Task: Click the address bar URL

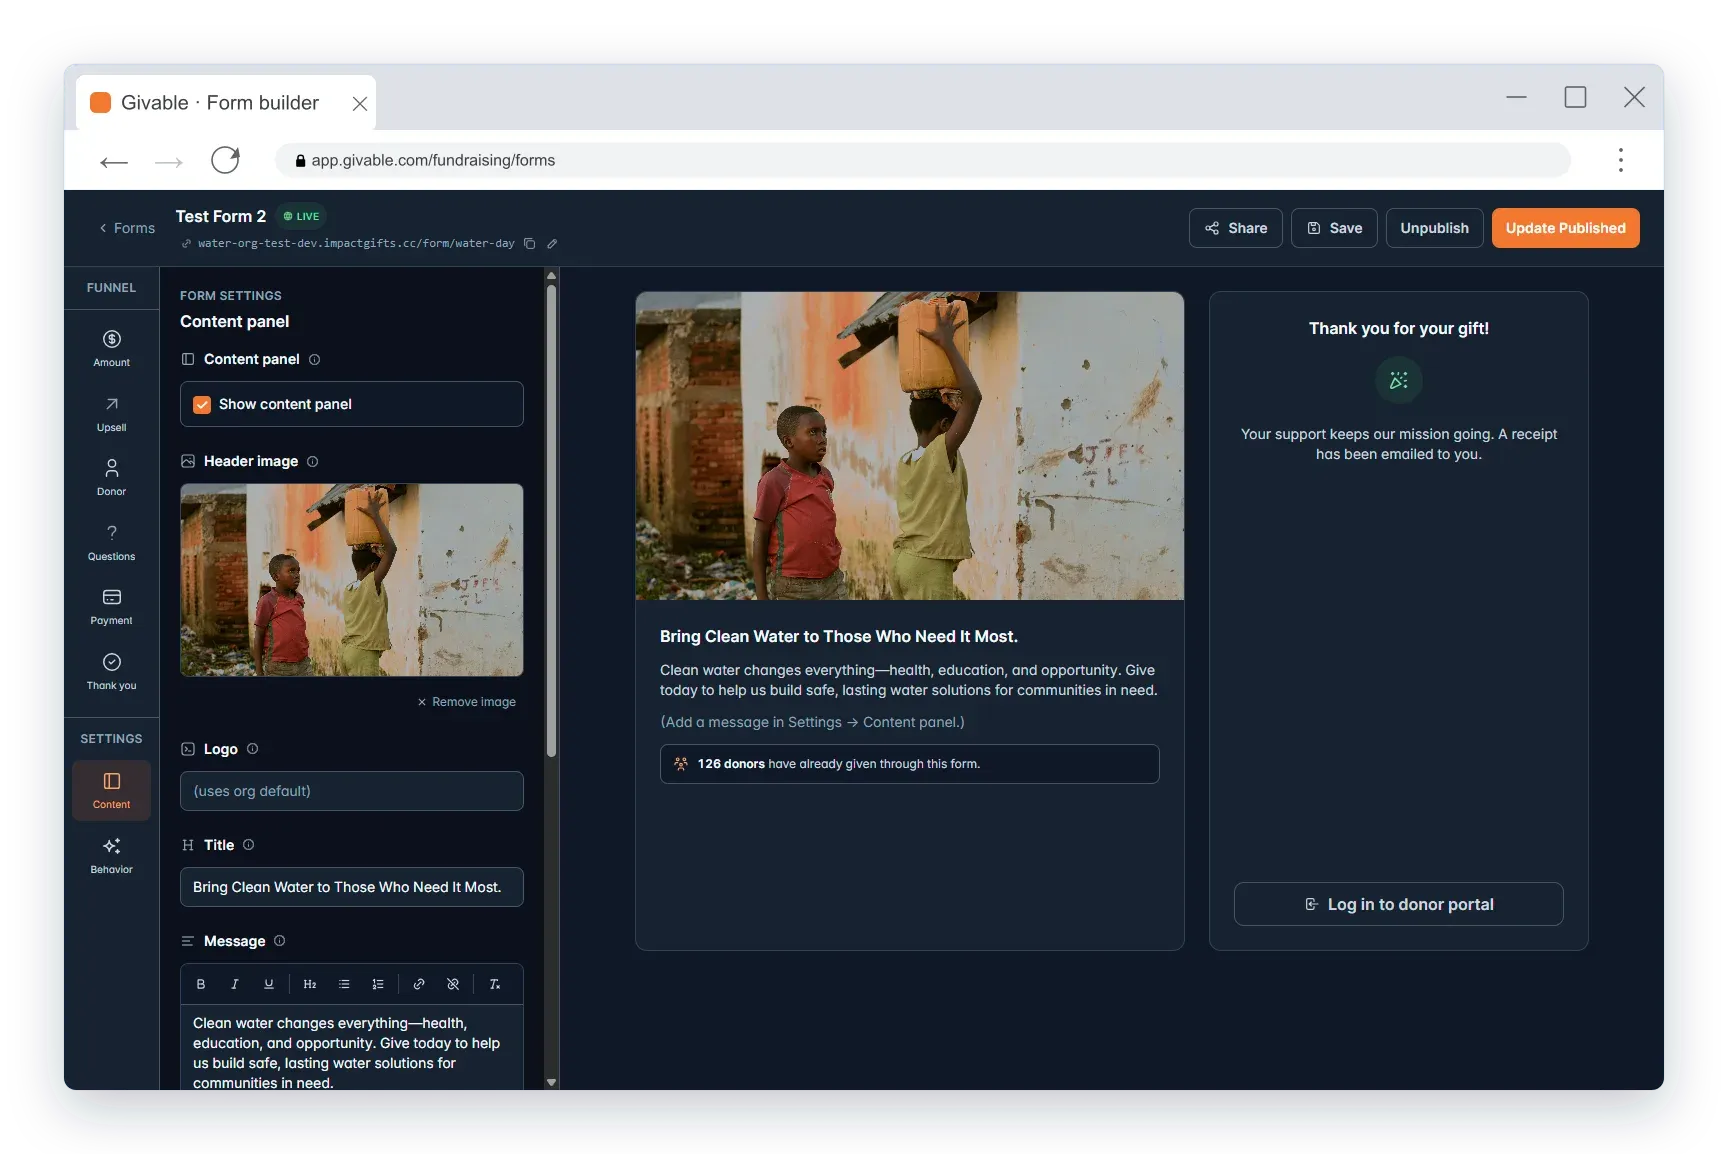Action: click(432, 160)
